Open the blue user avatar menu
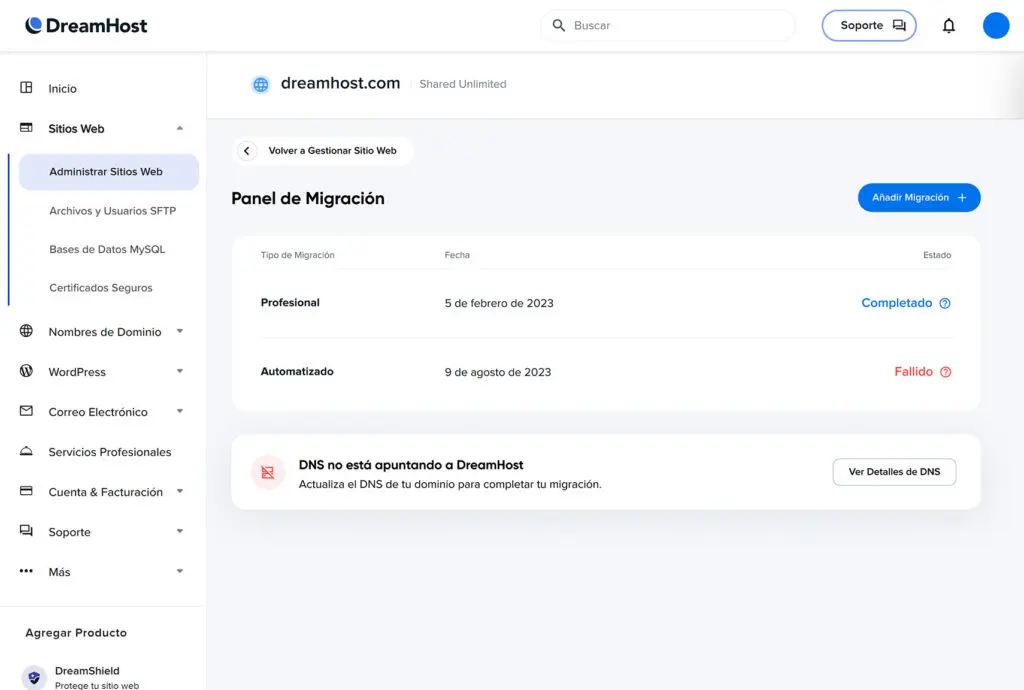Image resolution: width=1024 pixels, height=690 pixels. [996, 25]
